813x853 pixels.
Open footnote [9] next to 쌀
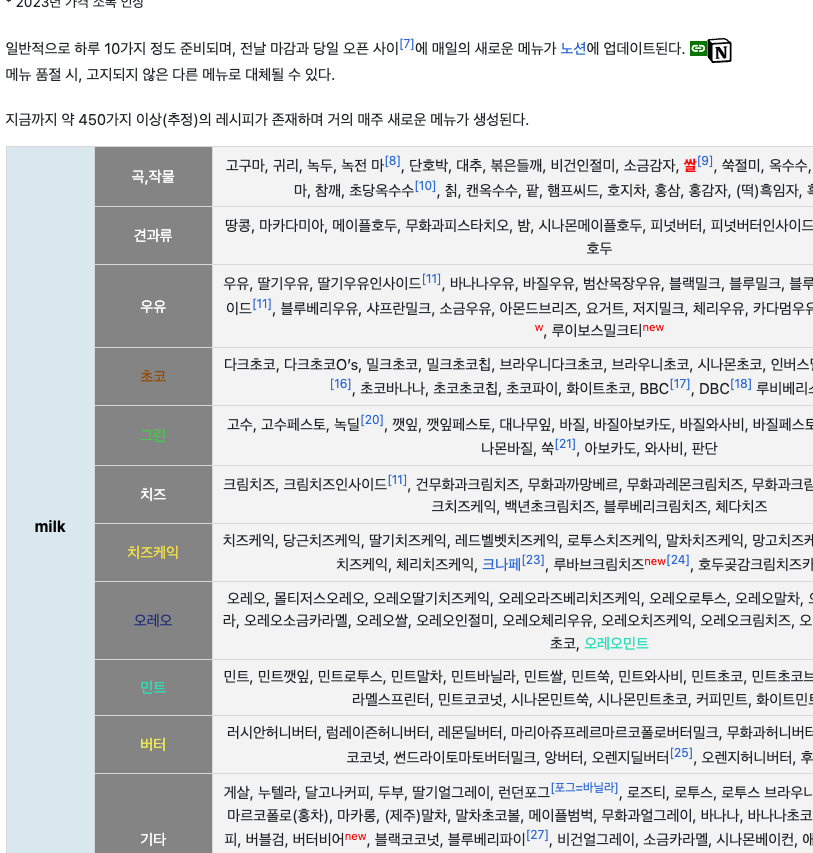pyautogui.click(x=705, y=162)
